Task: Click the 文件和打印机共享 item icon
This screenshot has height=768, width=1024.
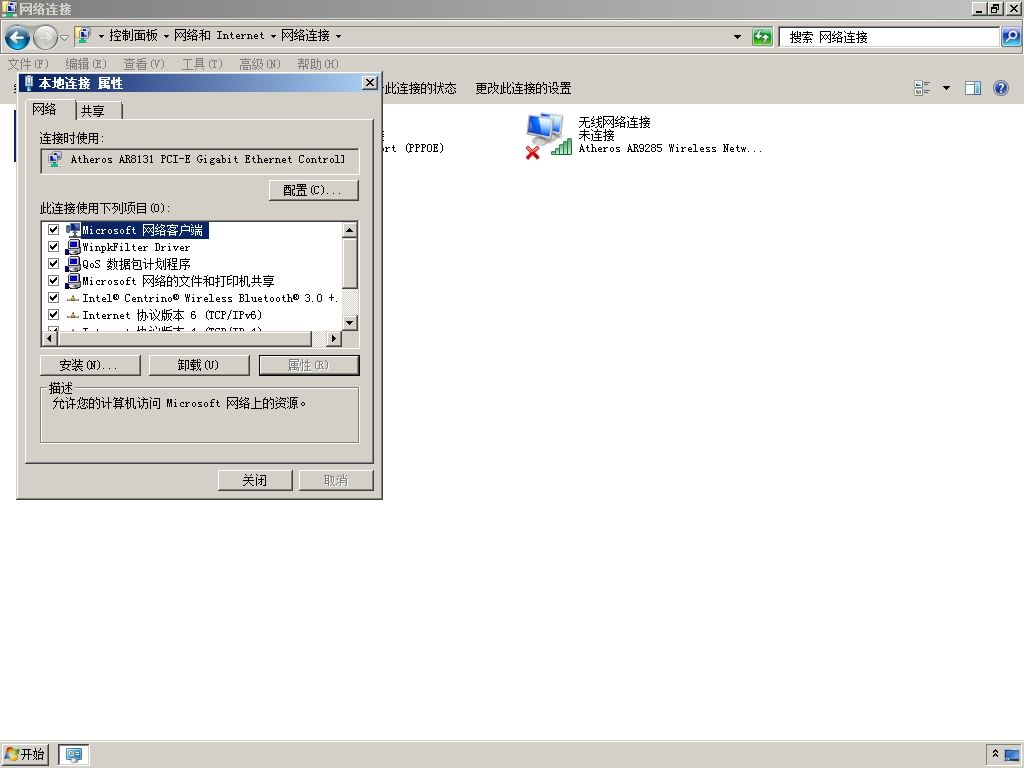Action: (x=73, y=281)
